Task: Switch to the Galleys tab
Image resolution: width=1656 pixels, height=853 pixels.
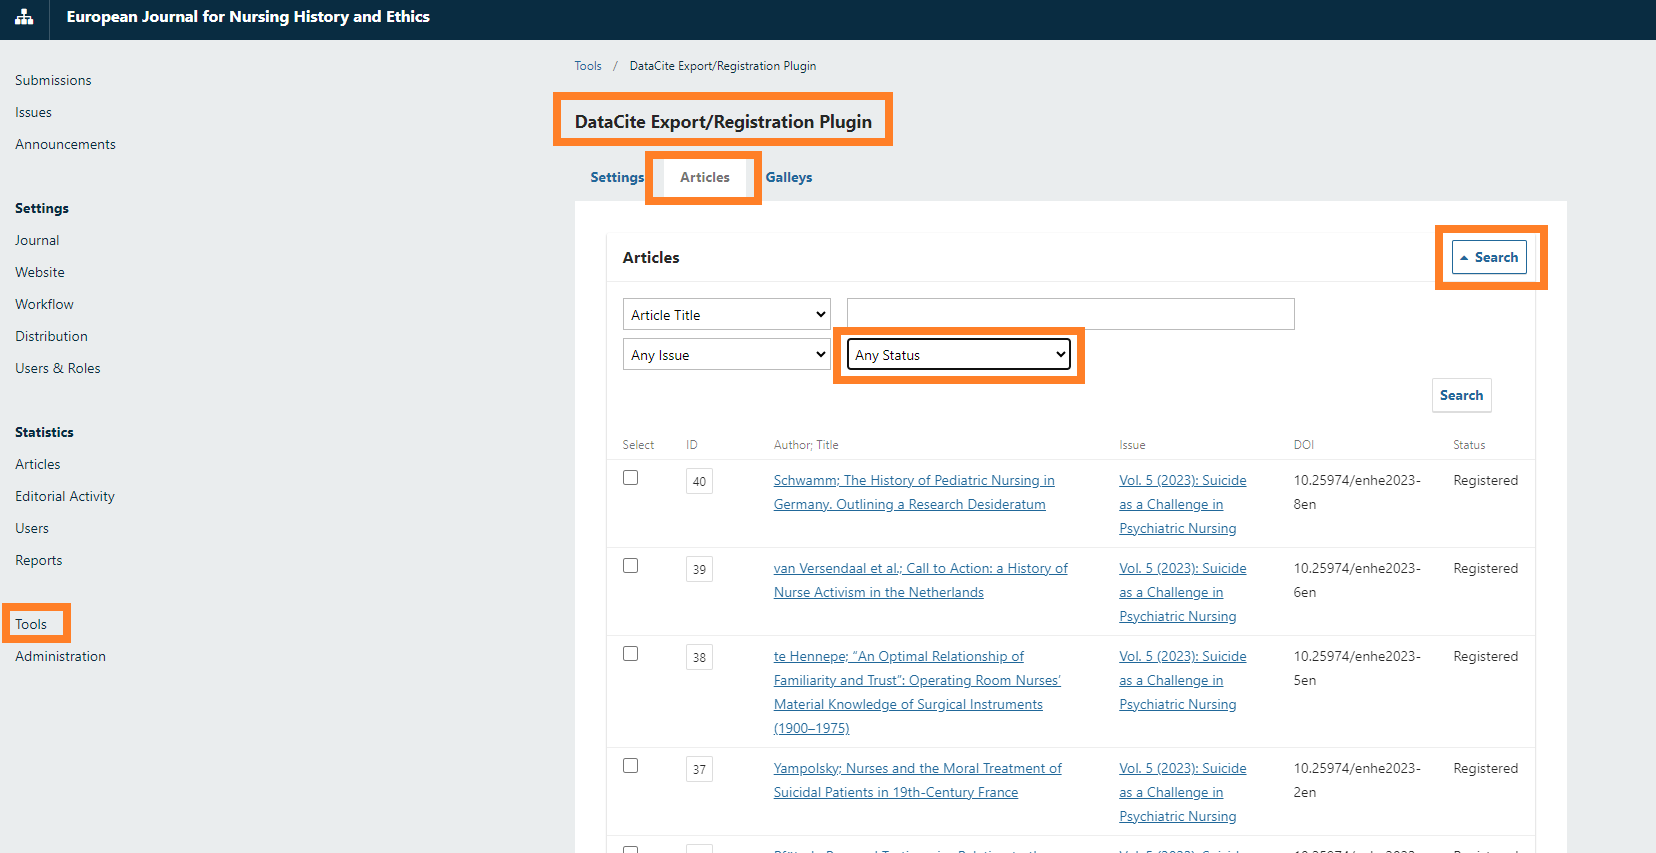Action: point(788,177)
